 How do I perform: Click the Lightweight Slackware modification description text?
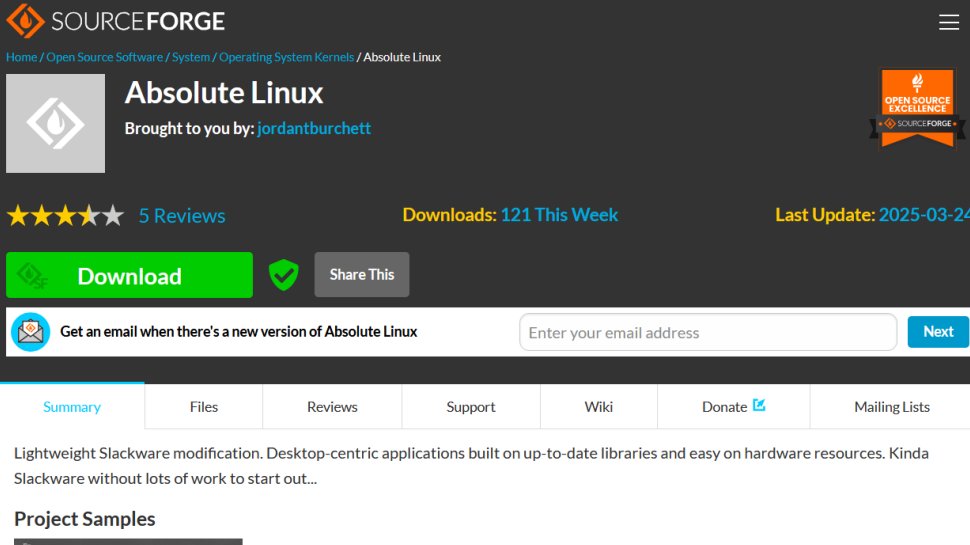click(x=471, y=465)
